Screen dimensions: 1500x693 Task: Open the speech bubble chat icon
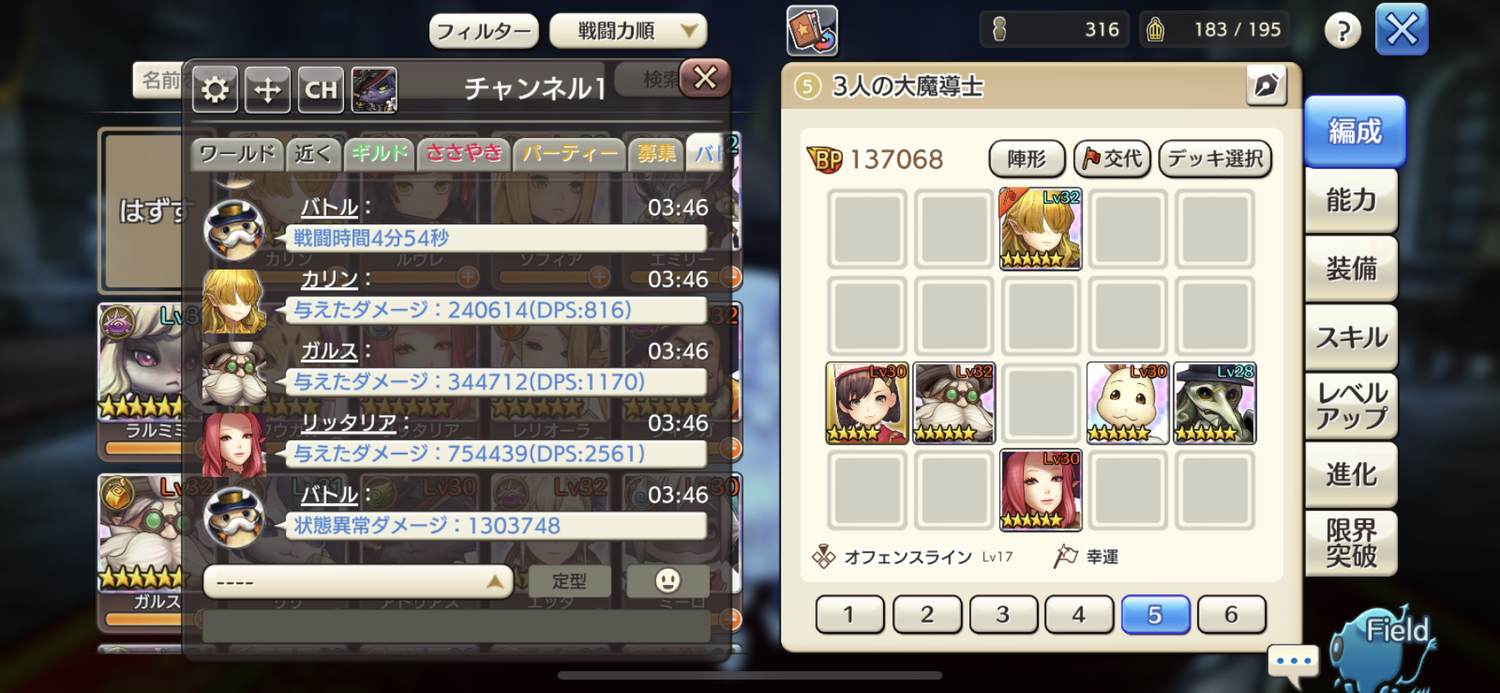click(x=1293, y=662)
